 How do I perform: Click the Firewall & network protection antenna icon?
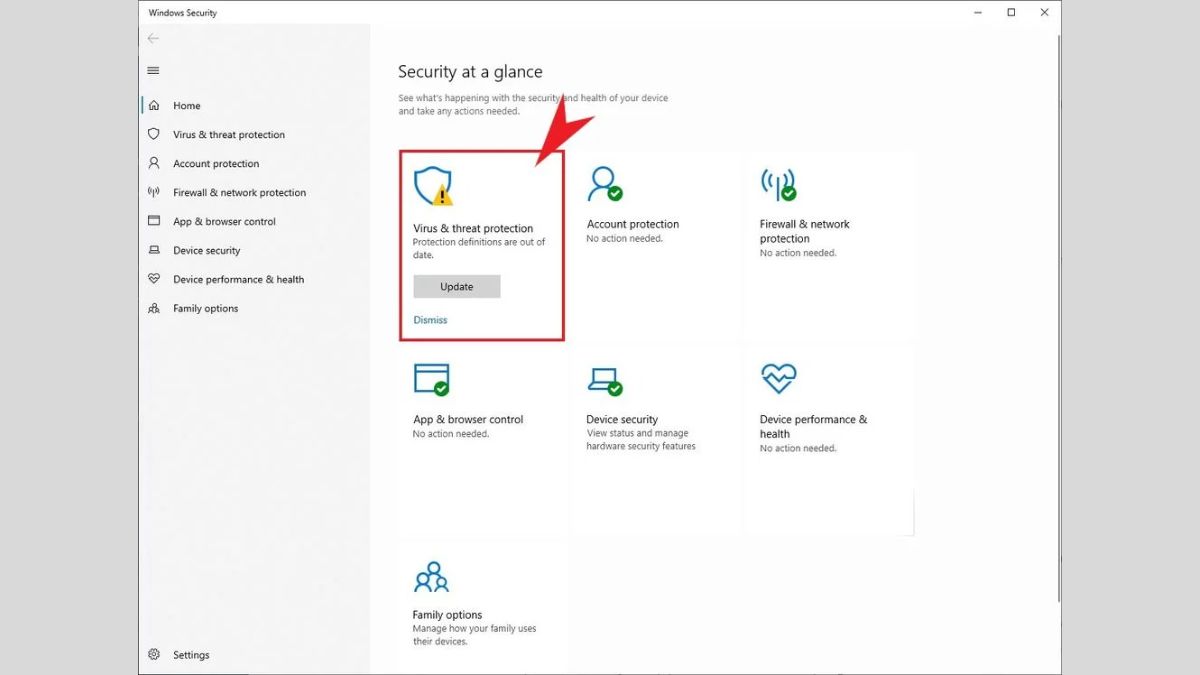tap(778, 184)
